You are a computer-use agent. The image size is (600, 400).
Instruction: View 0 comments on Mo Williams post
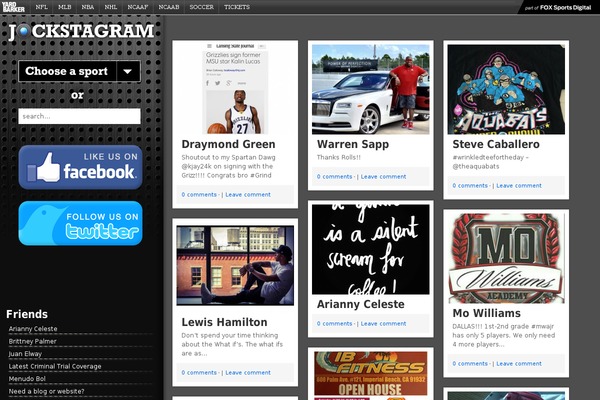(470, 364)
